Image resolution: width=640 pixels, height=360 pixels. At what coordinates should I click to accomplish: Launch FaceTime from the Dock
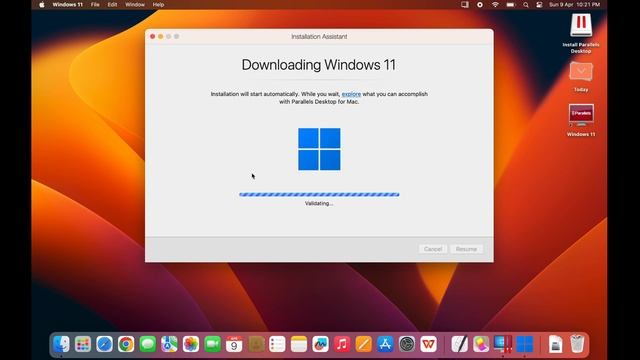pyautogui.click(x=213, y=344)
